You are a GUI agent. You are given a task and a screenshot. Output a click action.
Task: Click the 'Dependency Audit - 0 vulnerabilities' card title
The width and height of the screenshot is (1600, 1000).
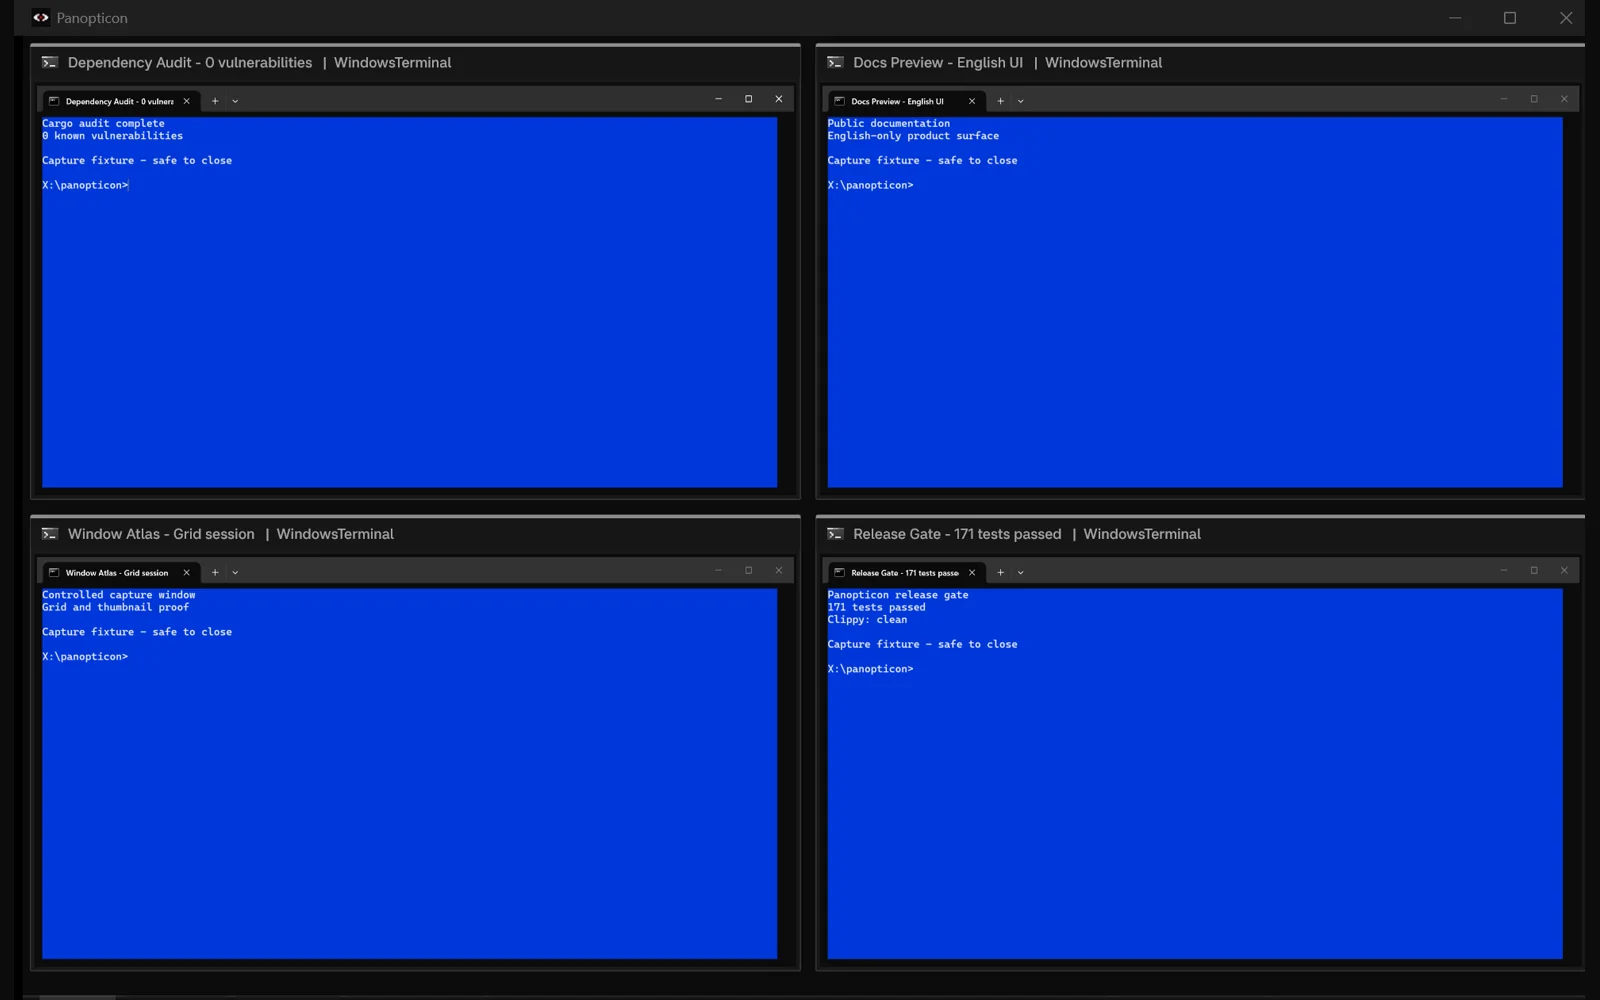[190, 62]
